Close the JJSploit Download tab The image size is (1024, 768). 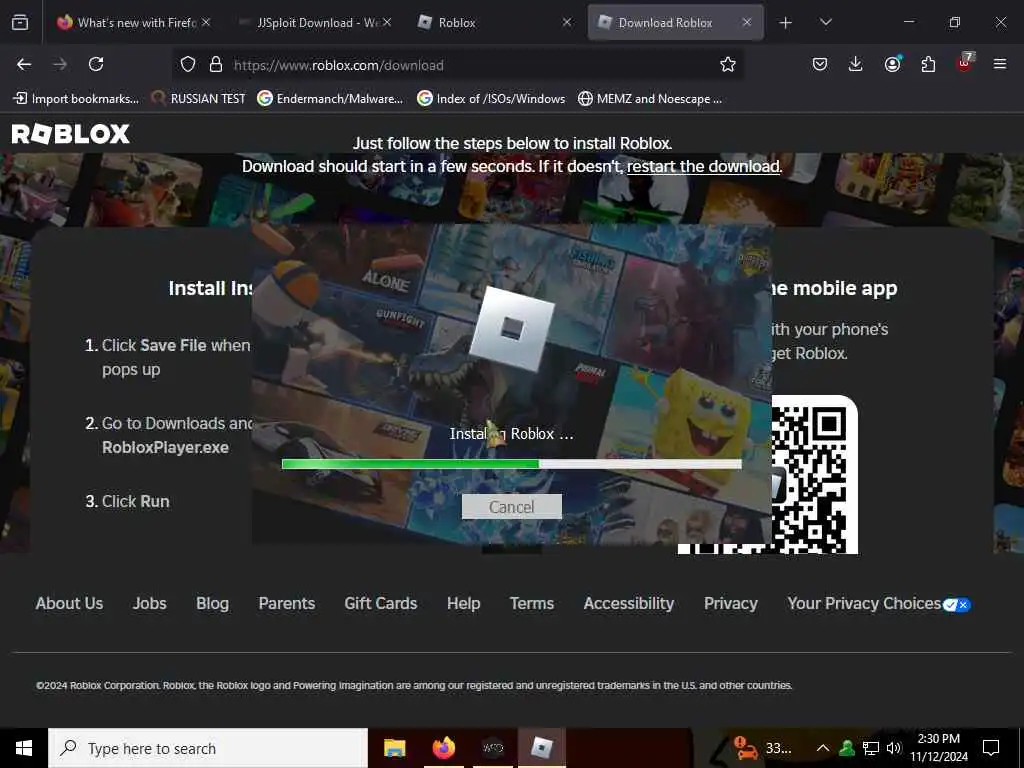pos(387,22)
